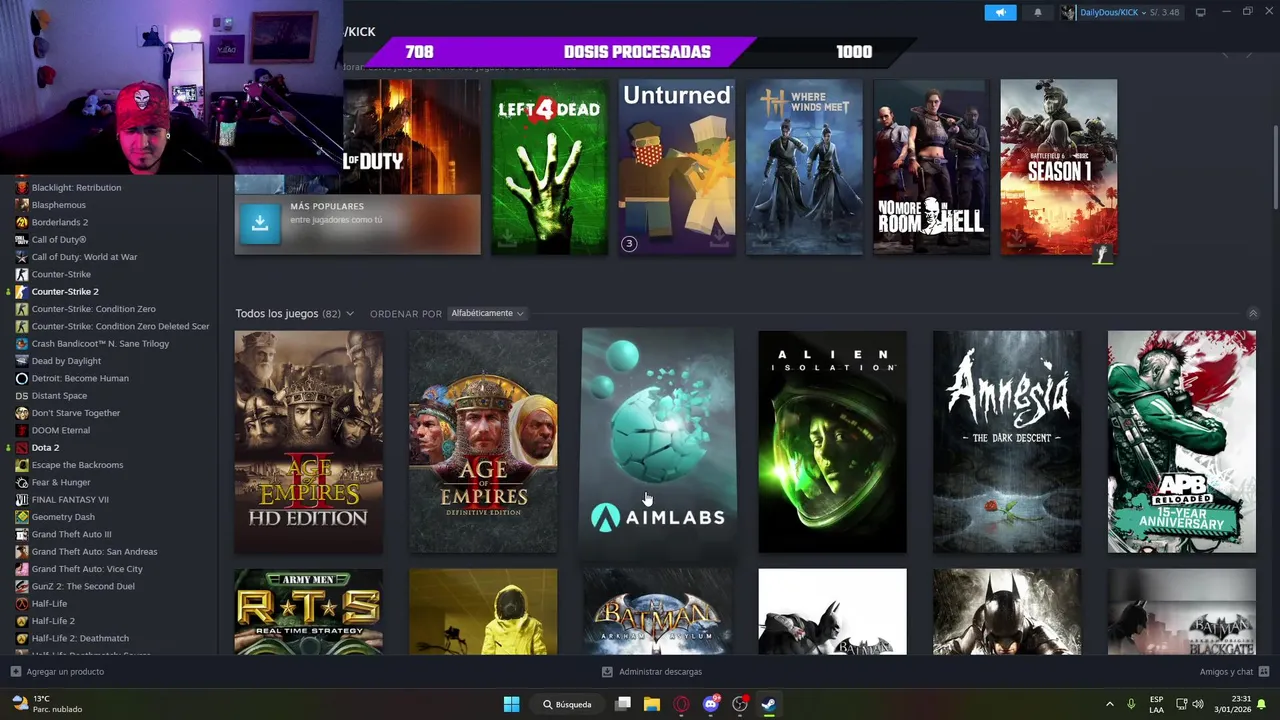Open OBS Studio from the taskbar
The height and width of the screenshot is (720, 1280).
(740, 704)
